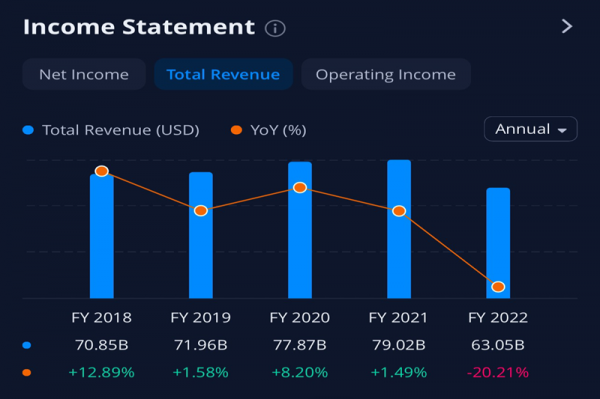Click the -20.21% YoY value

click(x=498, y=372)
